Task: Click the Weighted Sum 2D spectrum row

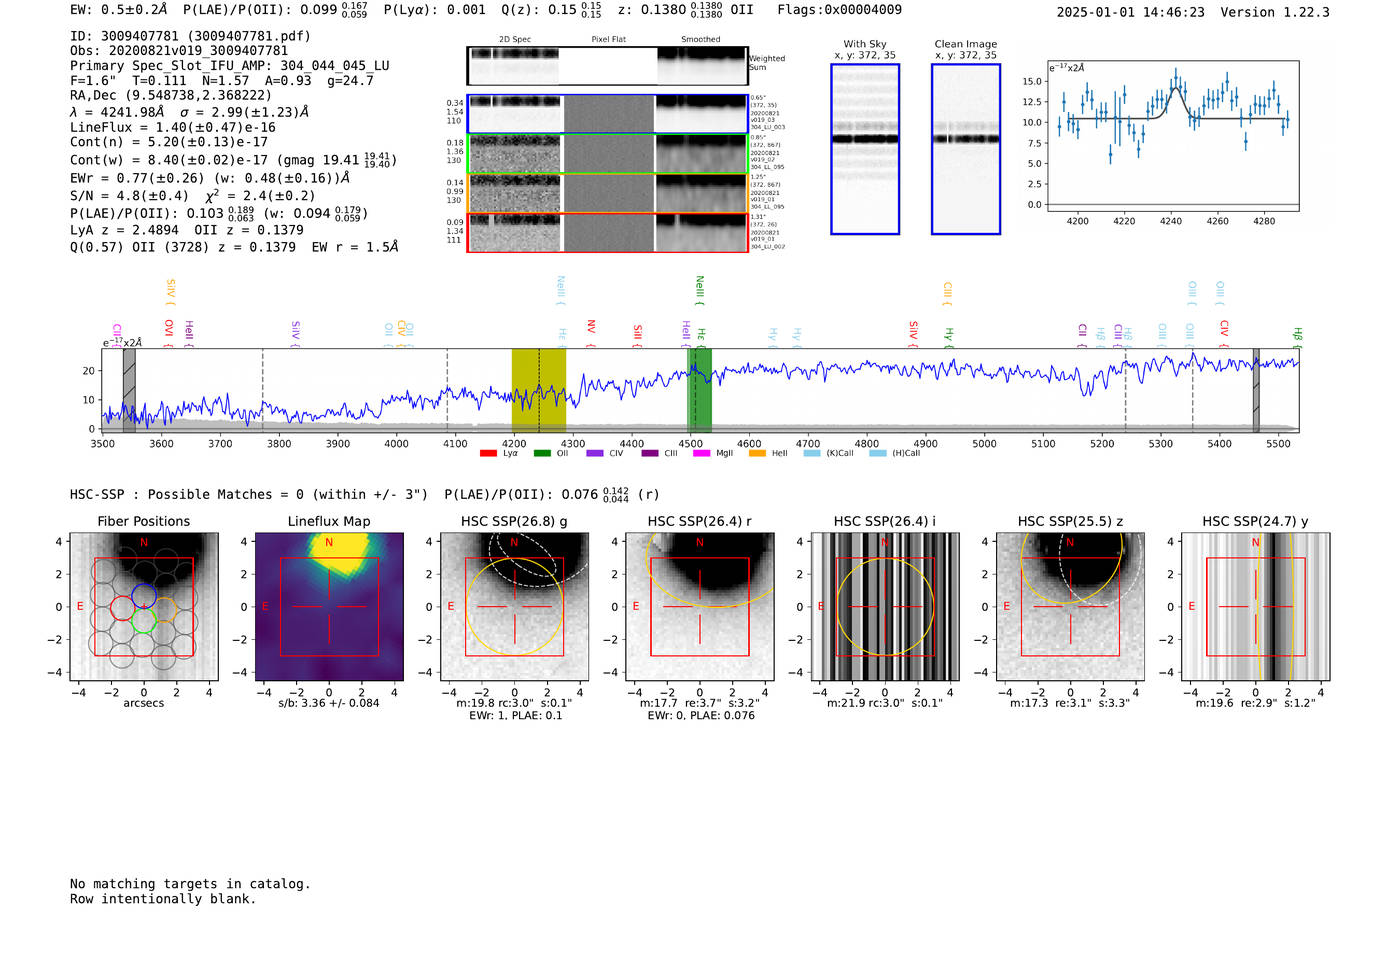Action: pyautogui.click(x=607, y=66)
